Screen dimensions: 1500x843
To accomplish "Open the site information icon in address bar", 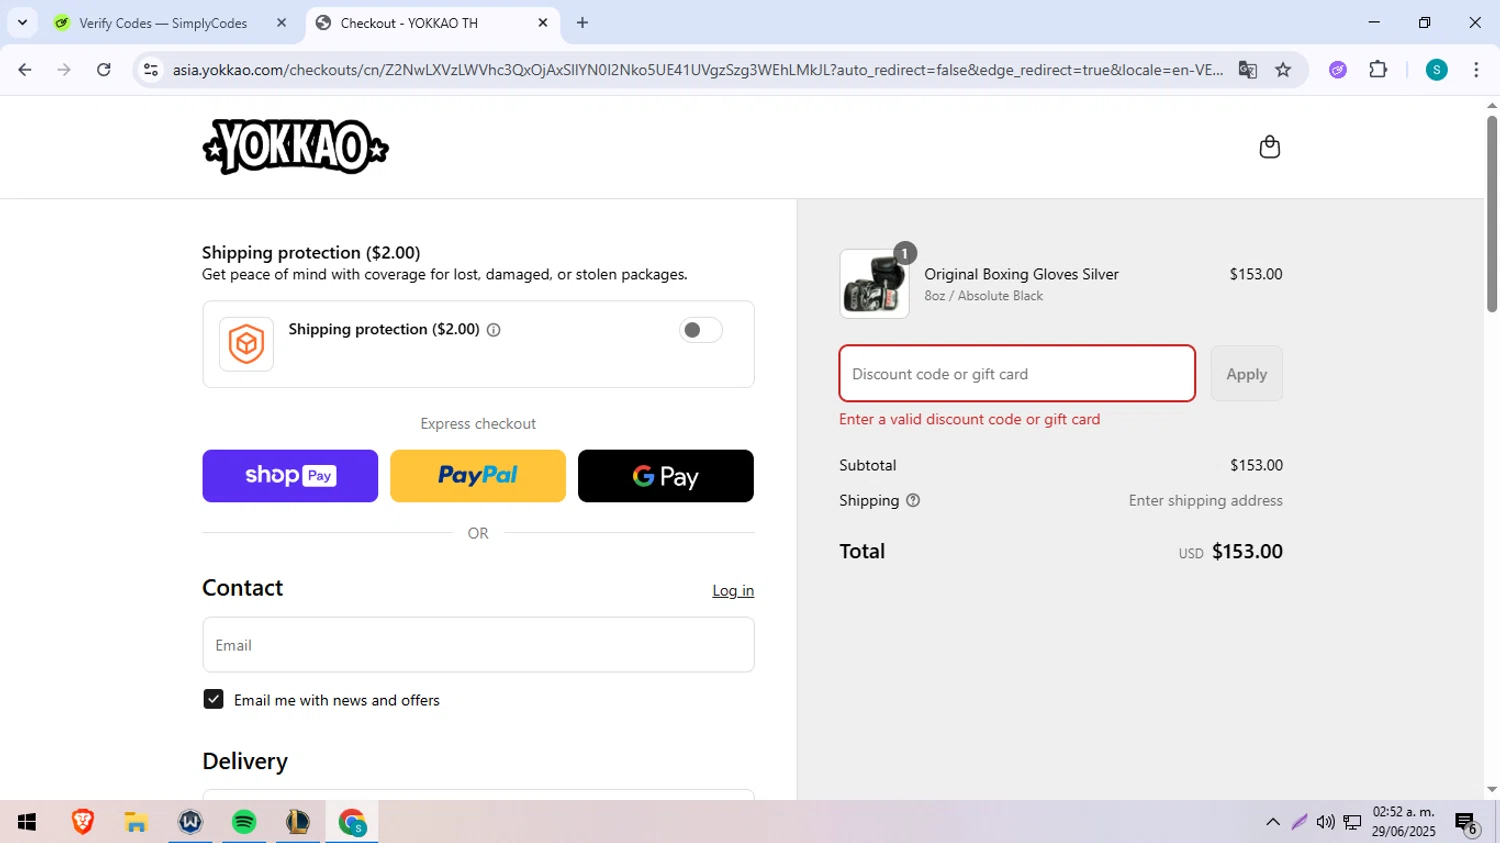I will click(151, 70).
